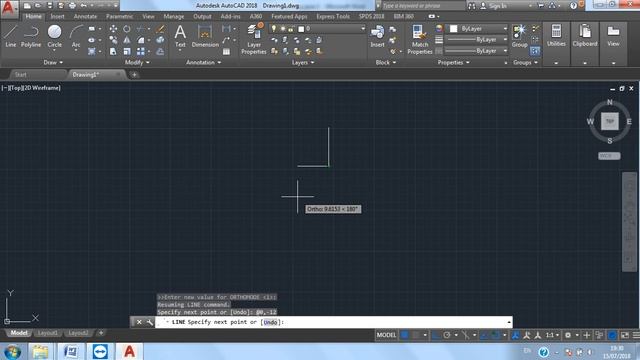This screenshot has height=360, width=640.
Task: Select the Line tool
Action: pyautogui.click(x=11, y=36)
